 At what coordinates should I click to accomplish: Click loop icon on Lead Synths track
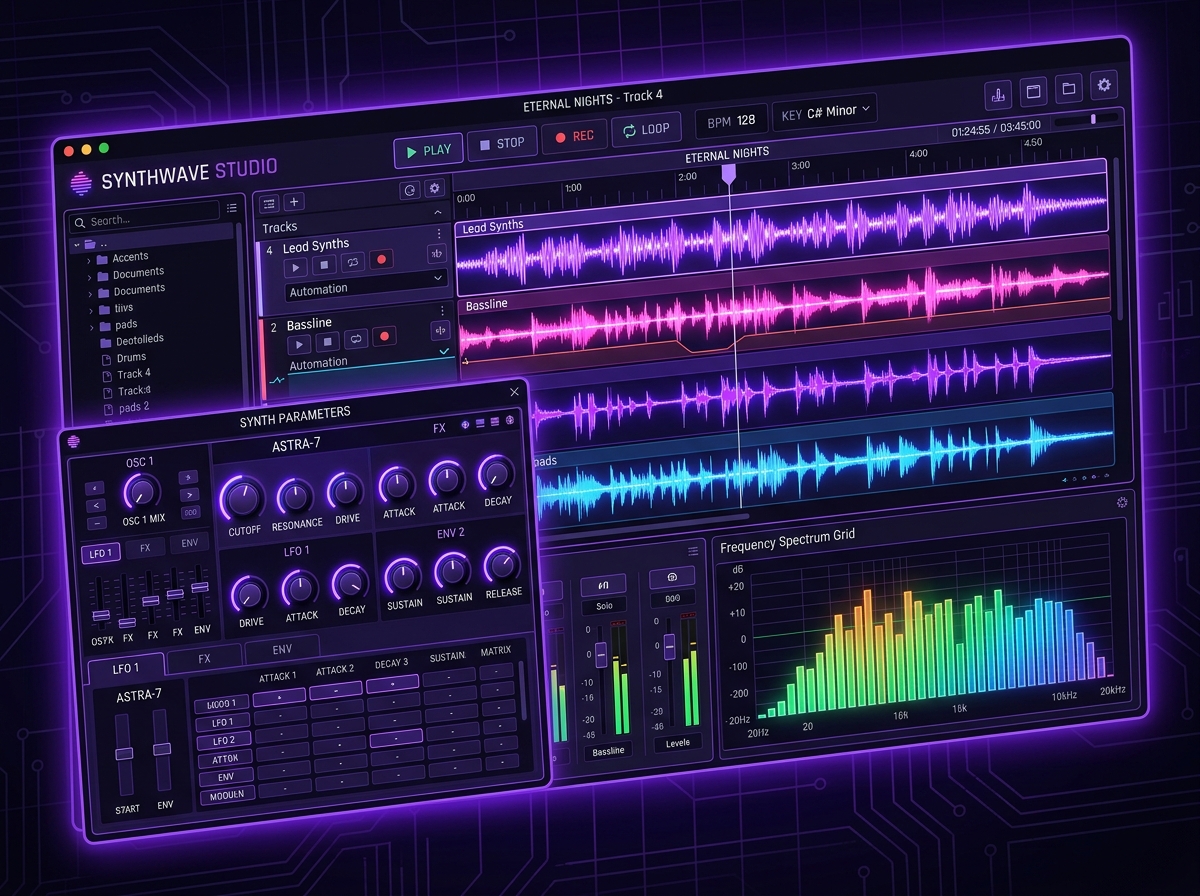click(352, 262)
